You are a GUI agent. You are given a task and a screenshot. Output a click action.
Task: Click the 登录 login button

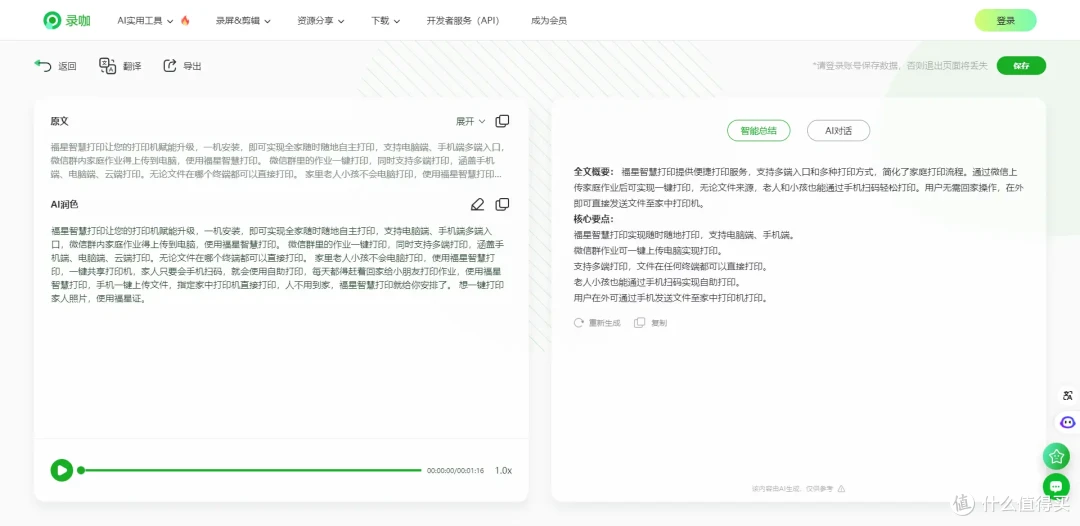pyautogui.click(x=1006, y=21)
